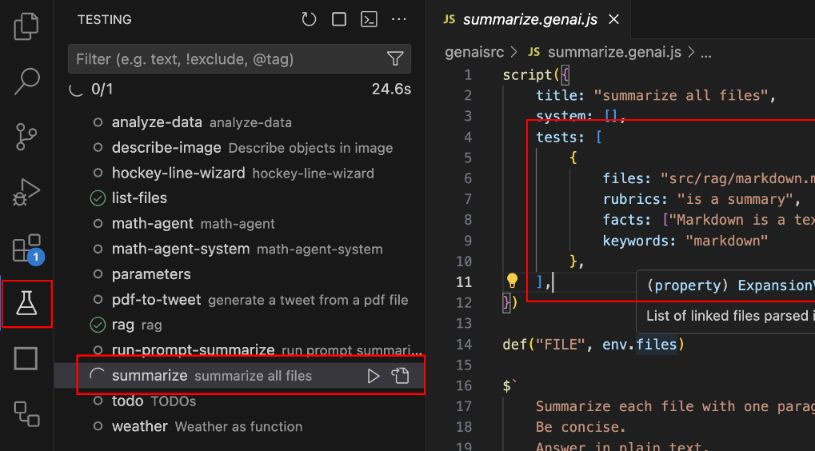
Task: Click the TESTING panel title
Action: (x=104, y=20)
